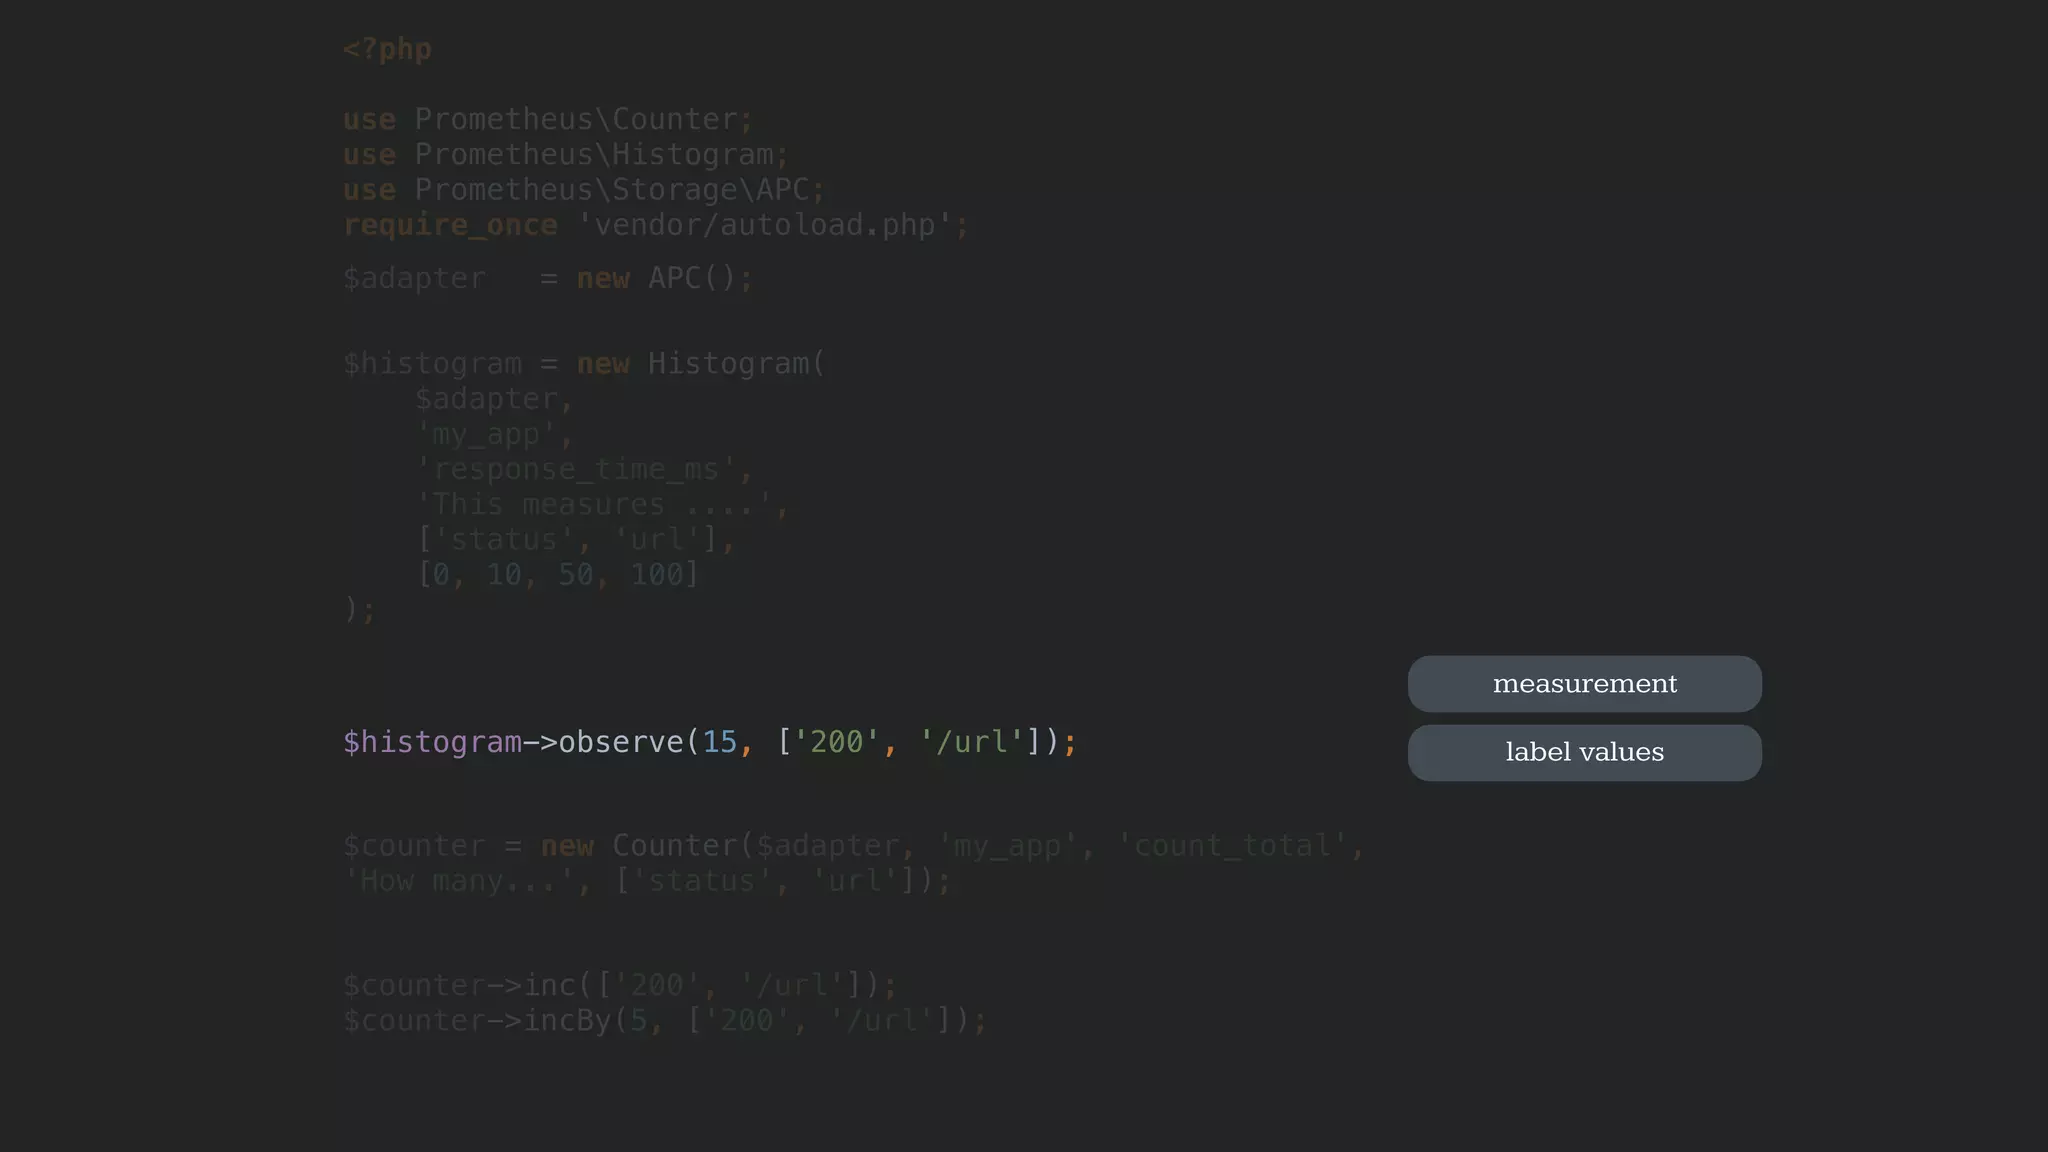Click the number 15 in the observe call
Image resolution: width=2048 pixels, height=1152 pixels.
tap(719, 742)
